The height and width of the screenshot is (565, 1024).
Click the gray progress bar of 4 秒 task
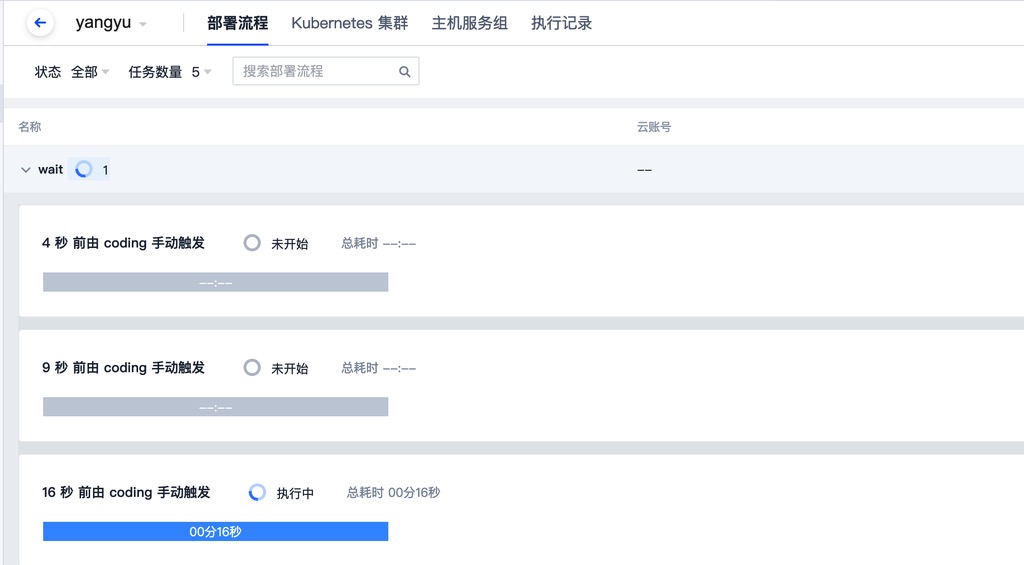[215, 283]
